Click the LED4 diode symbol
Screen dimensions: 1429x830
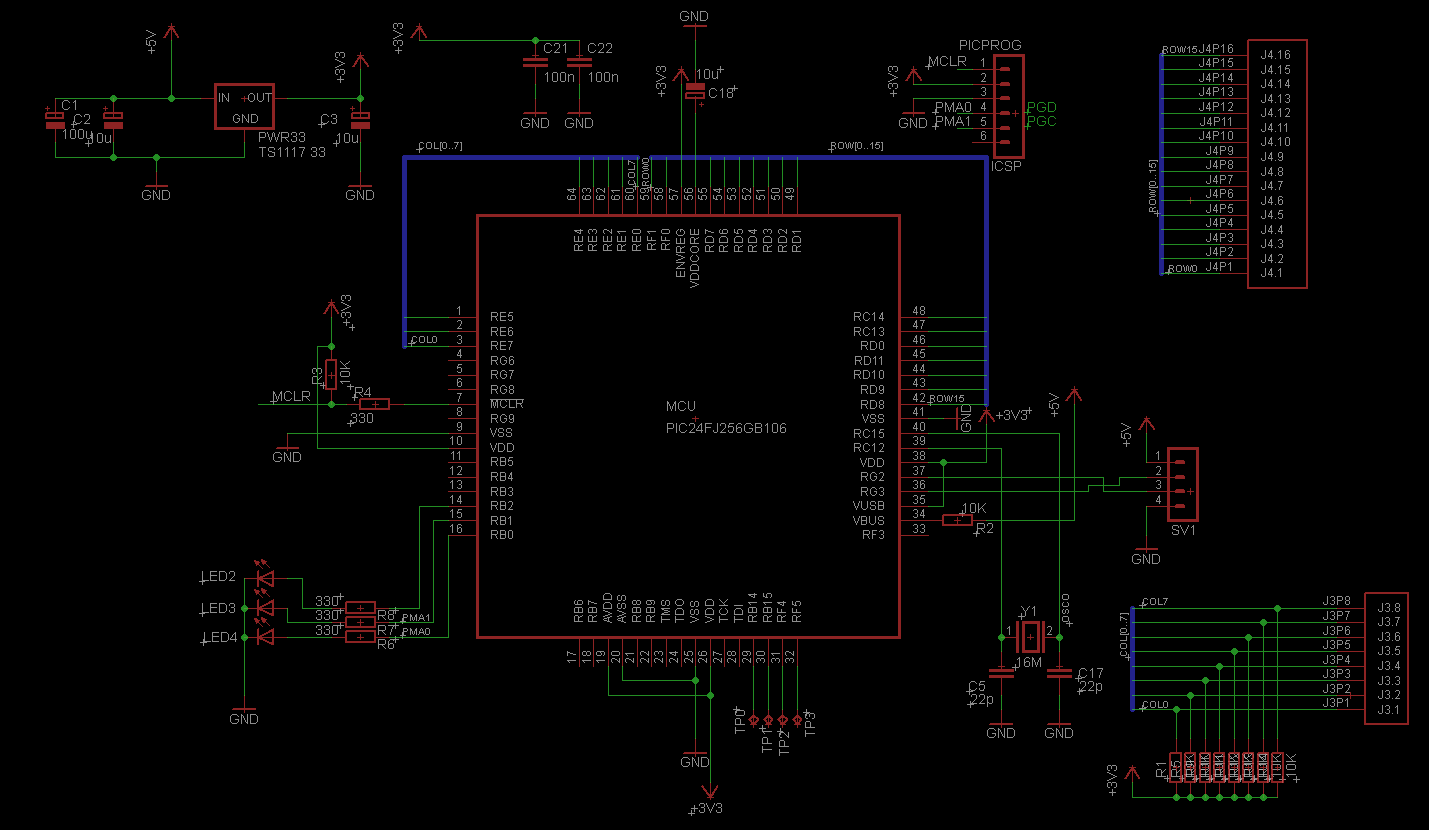tap(265, 637)
